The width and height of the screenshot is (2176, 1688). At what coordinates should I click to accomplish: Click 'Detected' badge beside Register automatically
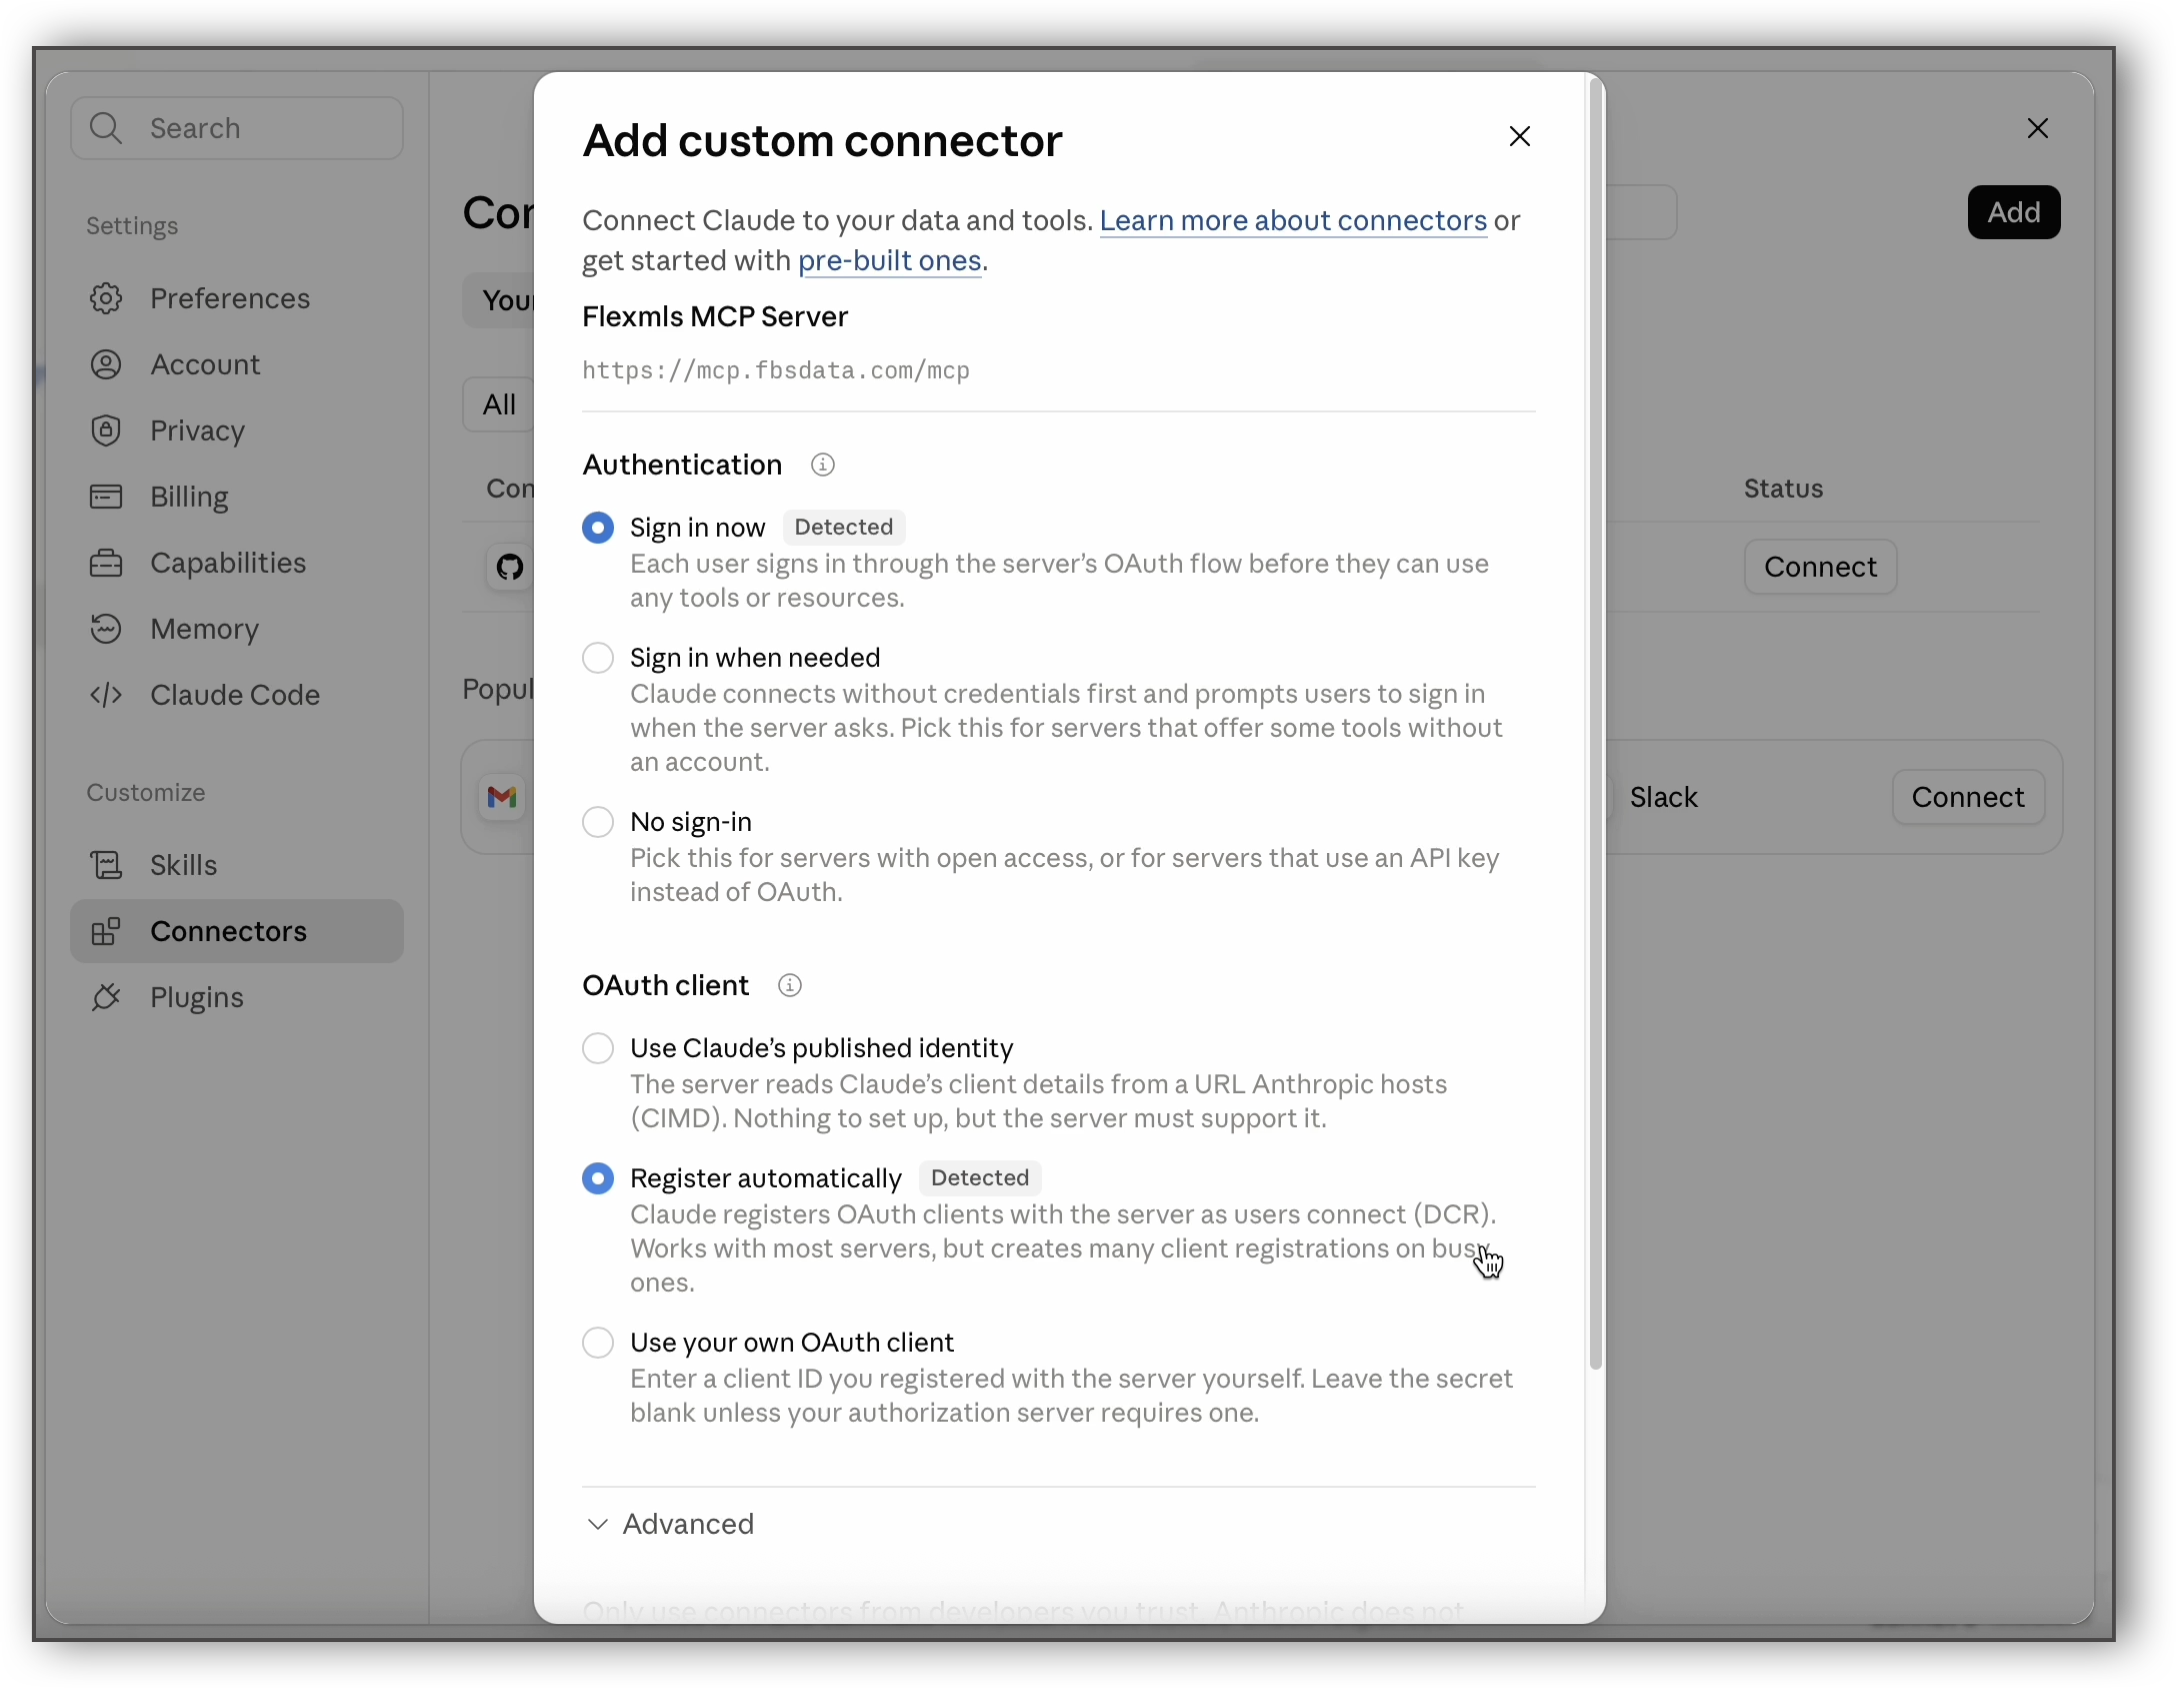pyautogui.click(x=980, y=1178)
